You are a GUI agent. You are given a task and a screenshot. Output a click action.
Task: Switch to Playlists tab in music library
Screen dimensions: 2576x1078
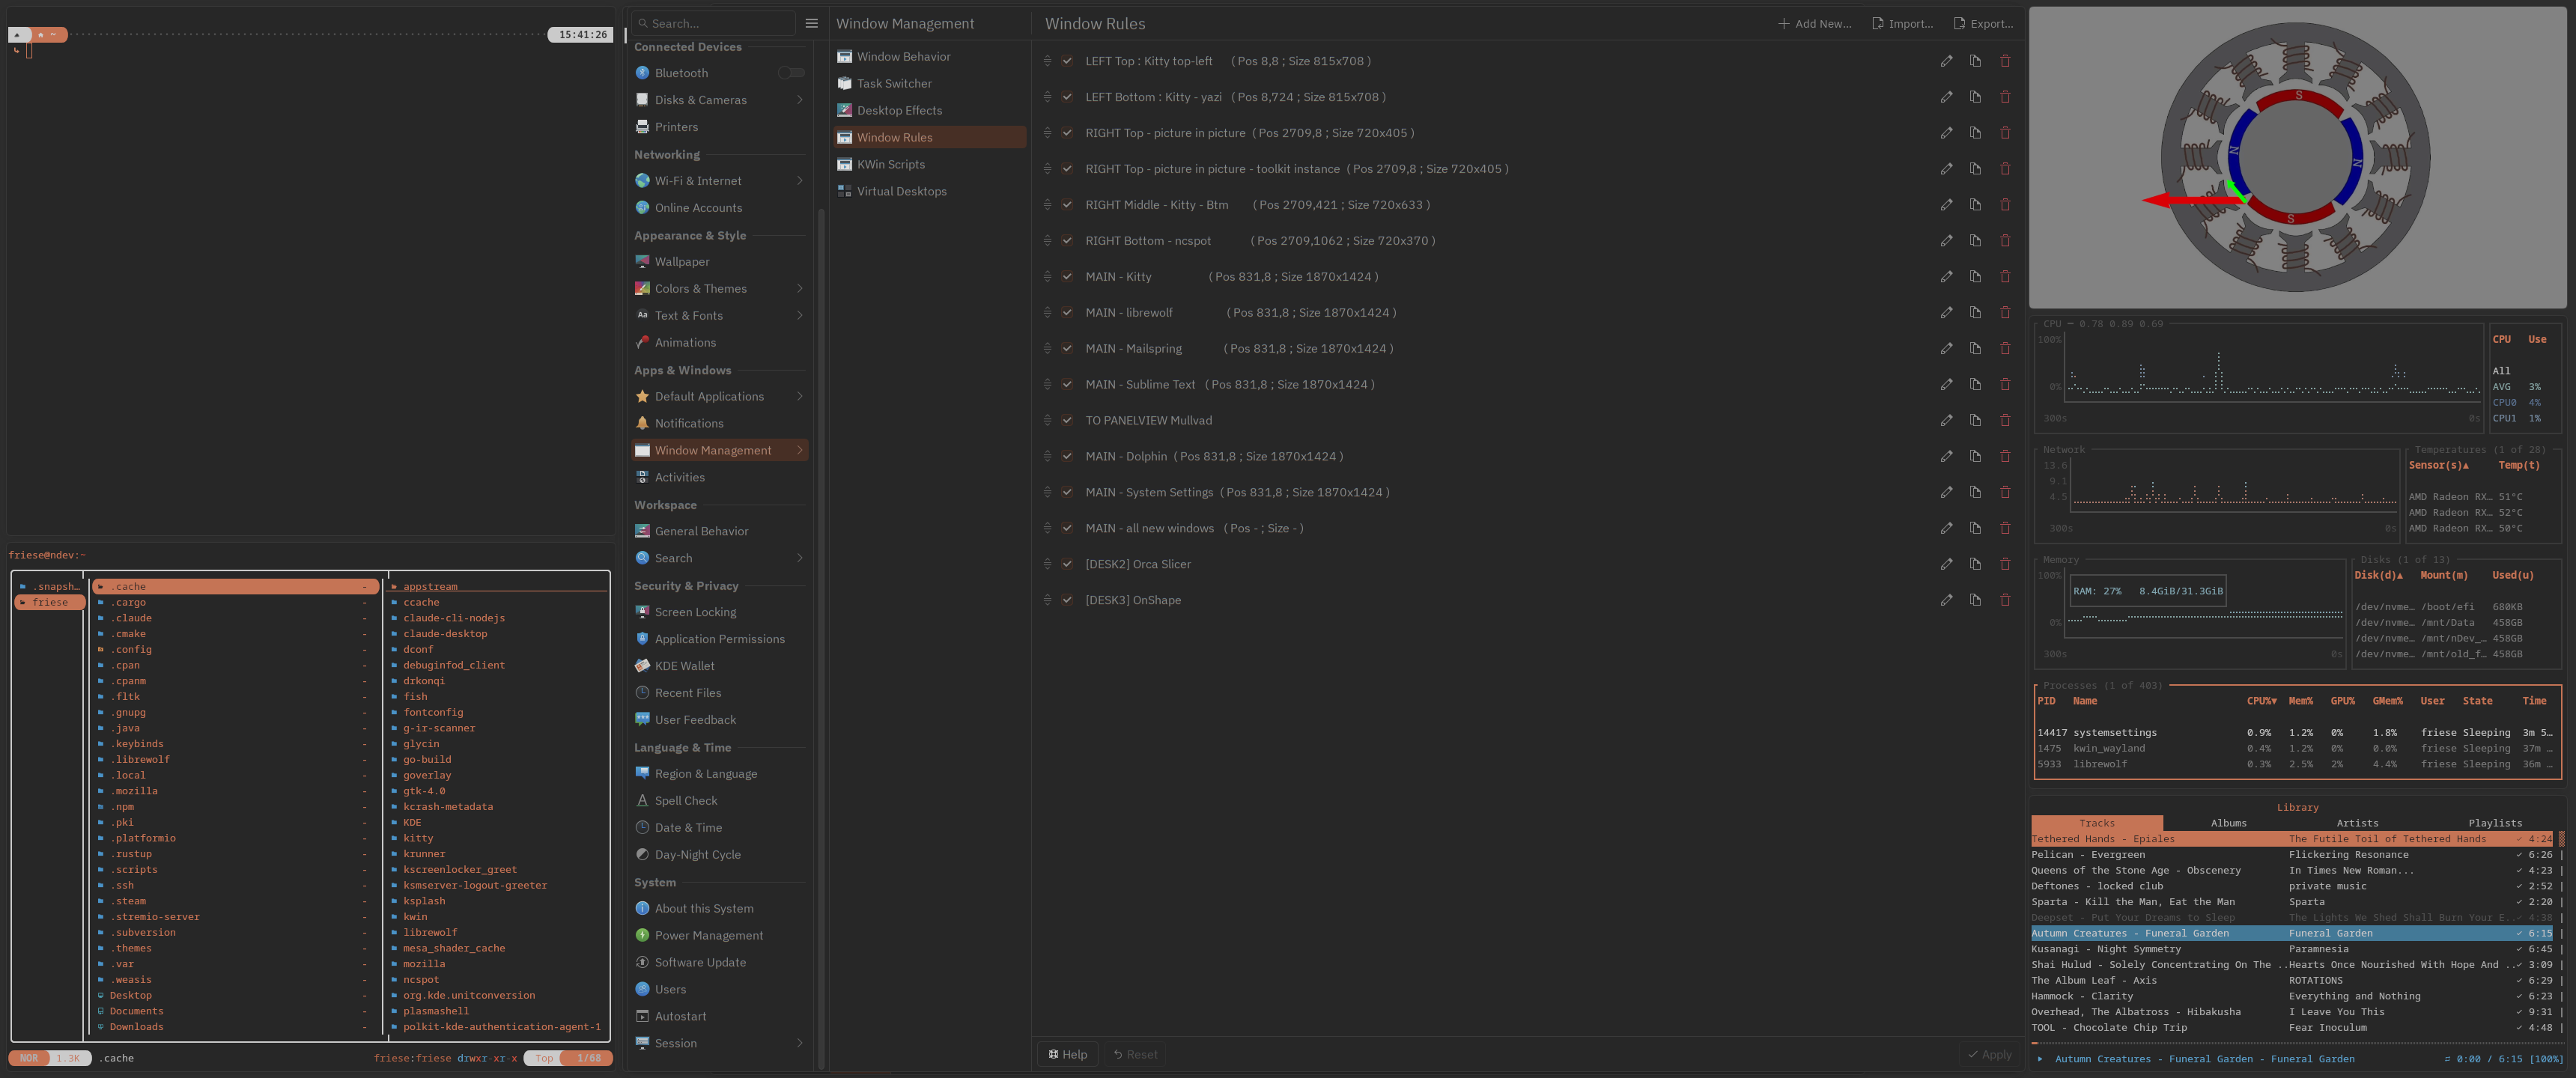[x=2494, y=823]
